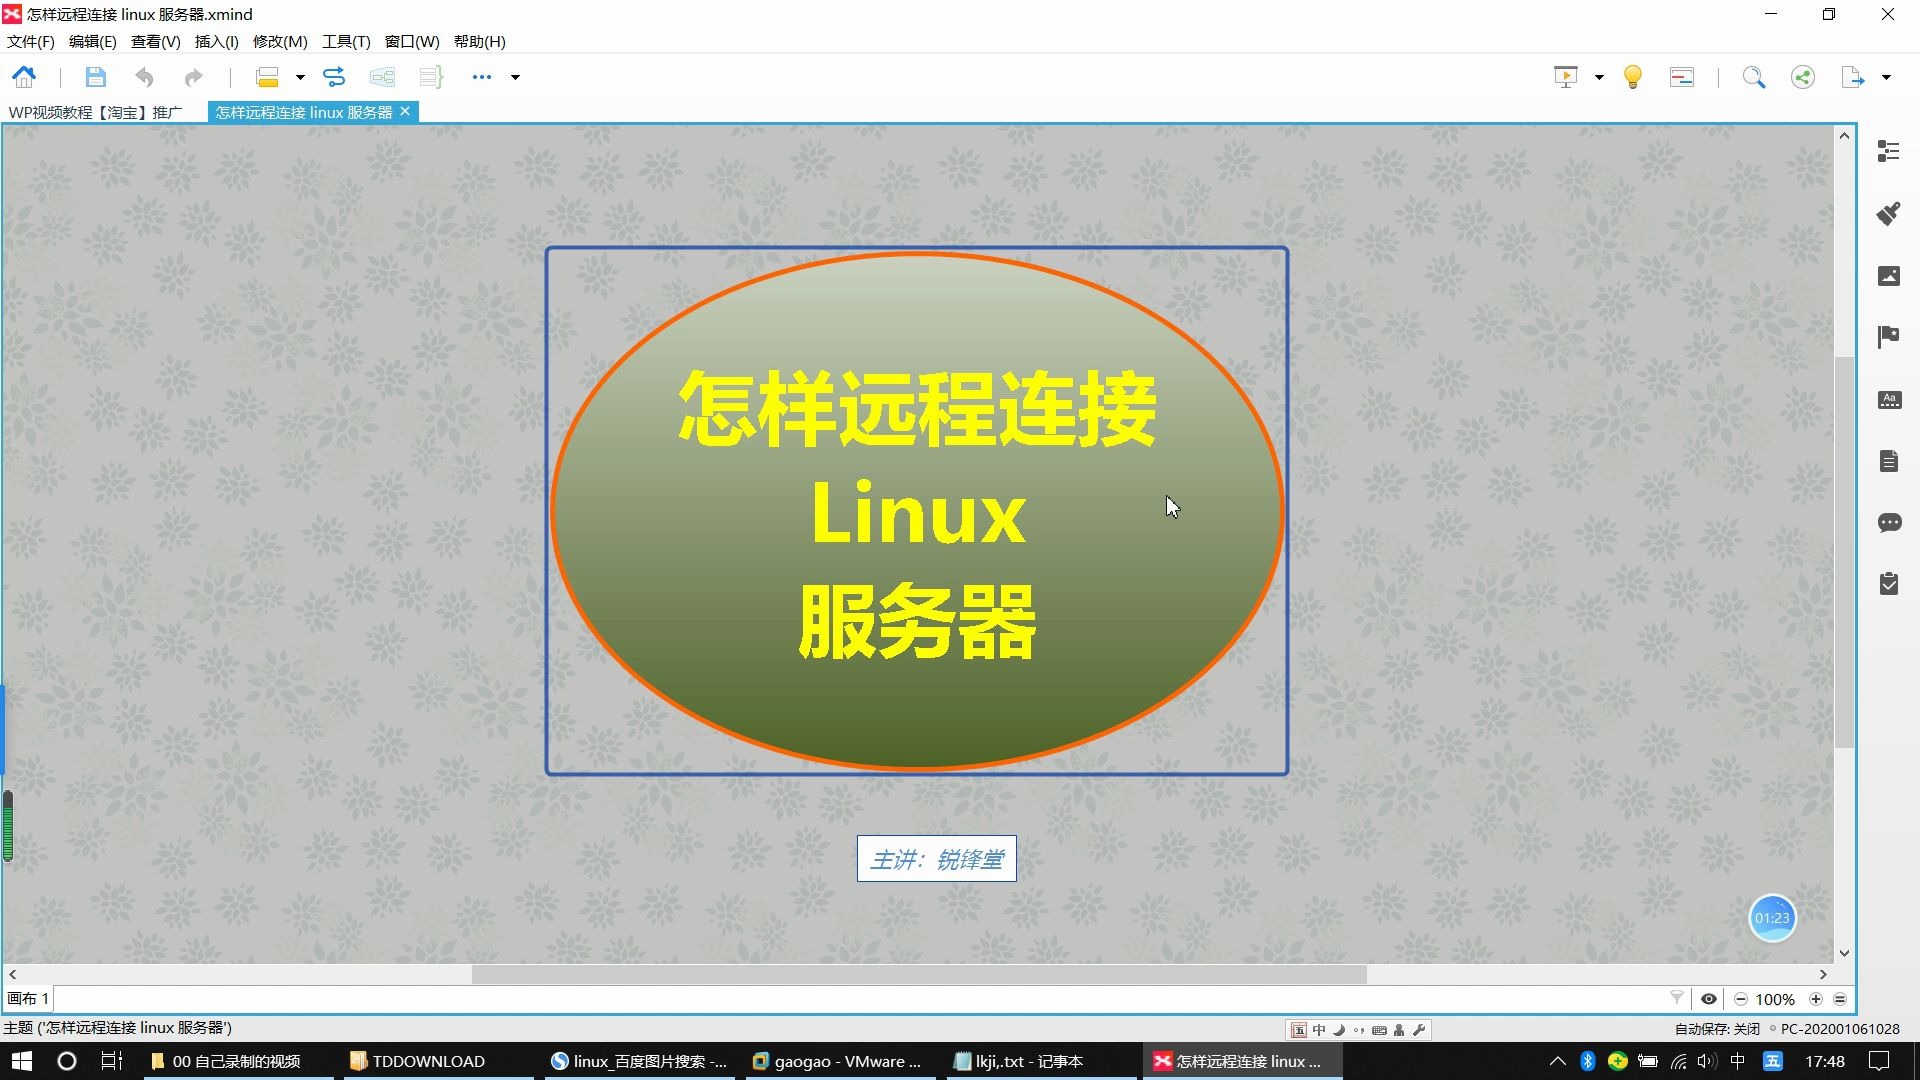Open the lightbulb brainstorm icon
This screenshot has width=1920, height=1080.
1633,75
